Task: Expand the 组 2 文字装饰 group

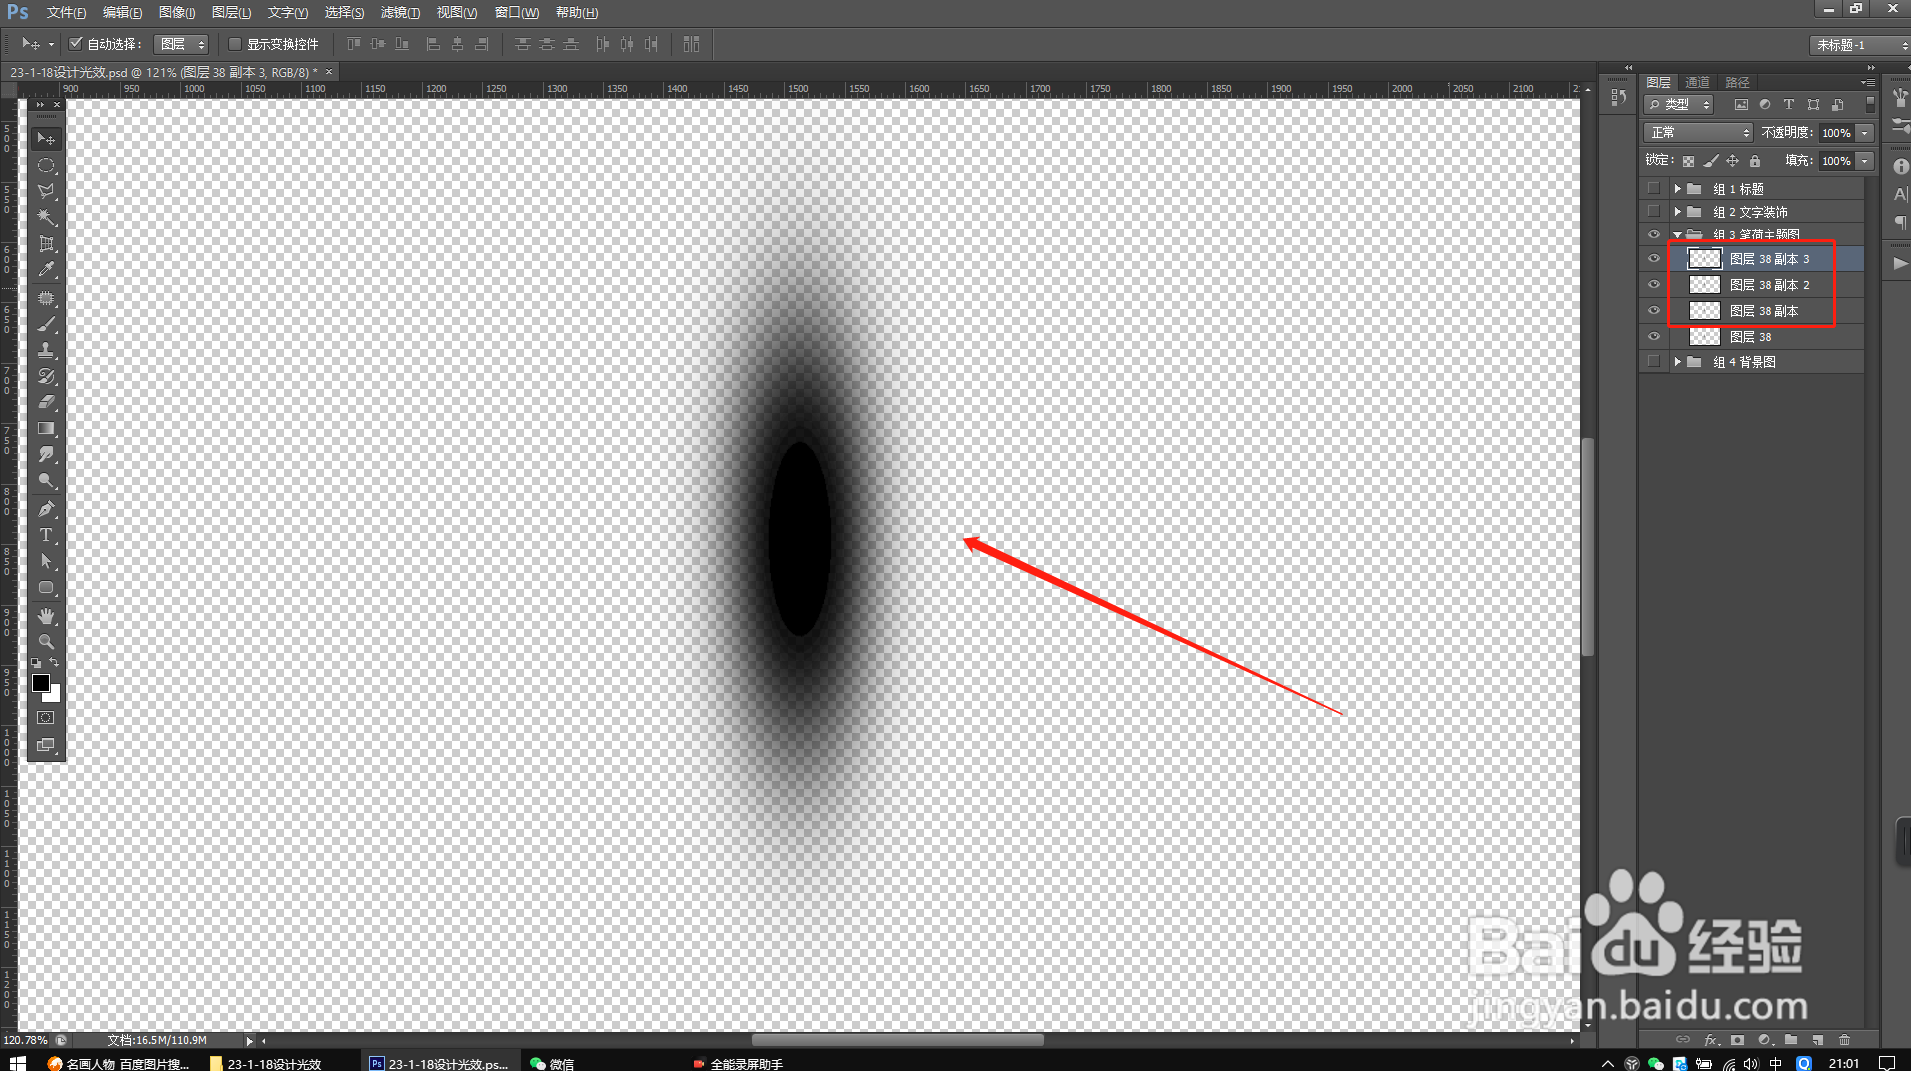Action: pos(1677,211)
